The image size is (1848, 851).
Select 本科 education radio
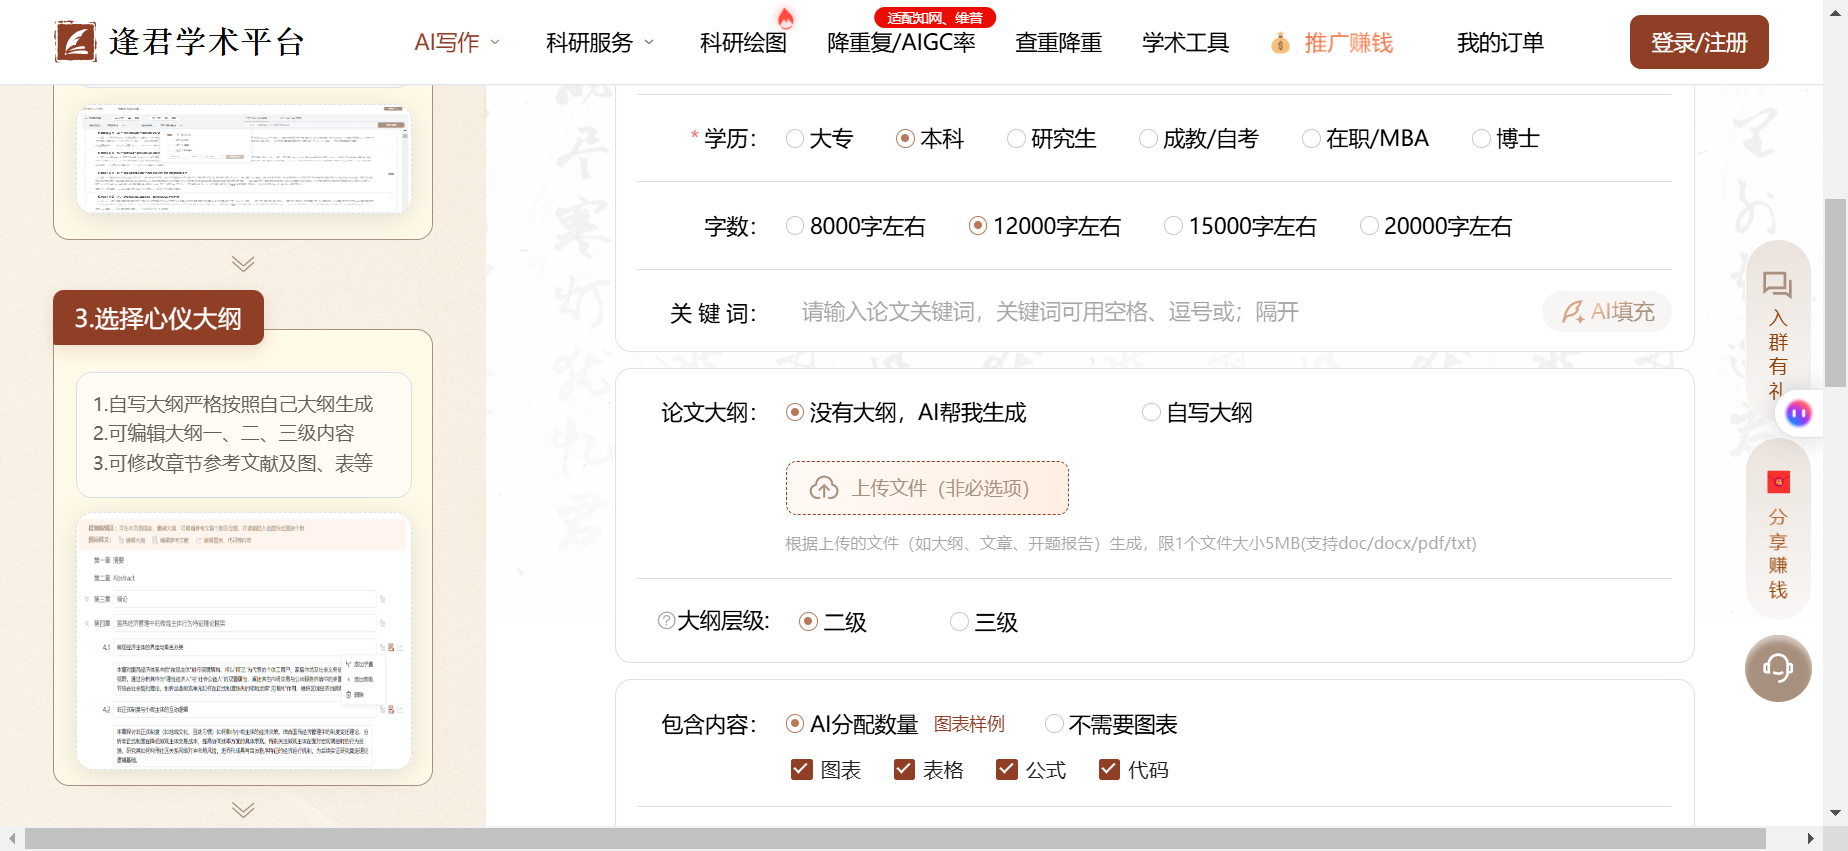906,139
